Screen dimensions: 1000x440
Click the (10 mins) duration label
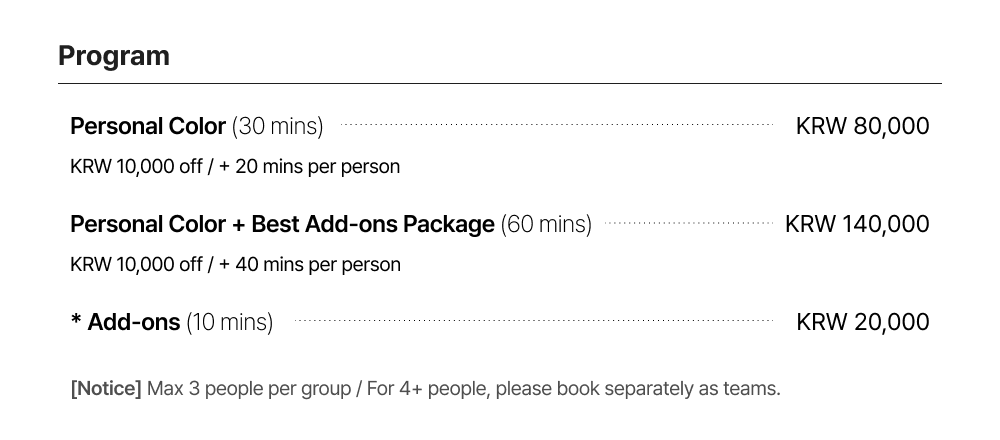229,322
